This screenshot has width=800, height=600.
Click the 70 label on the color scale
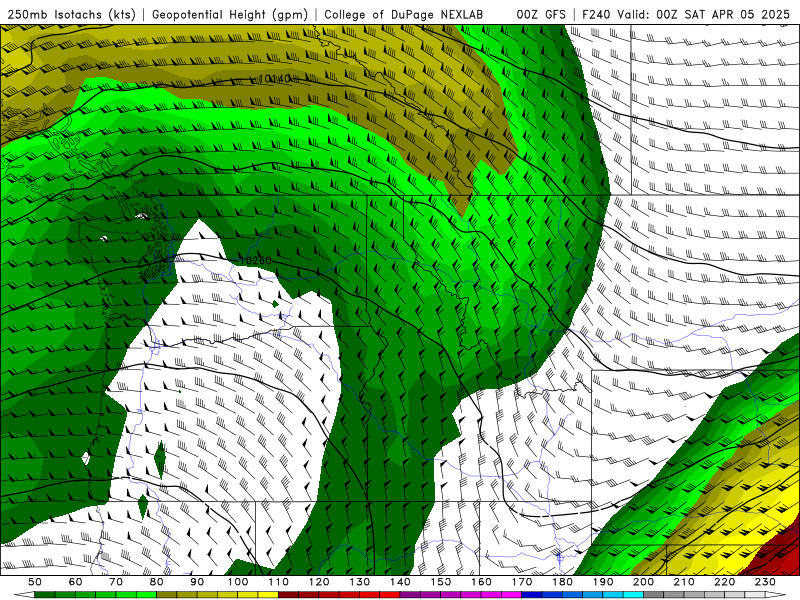(116, 582)
